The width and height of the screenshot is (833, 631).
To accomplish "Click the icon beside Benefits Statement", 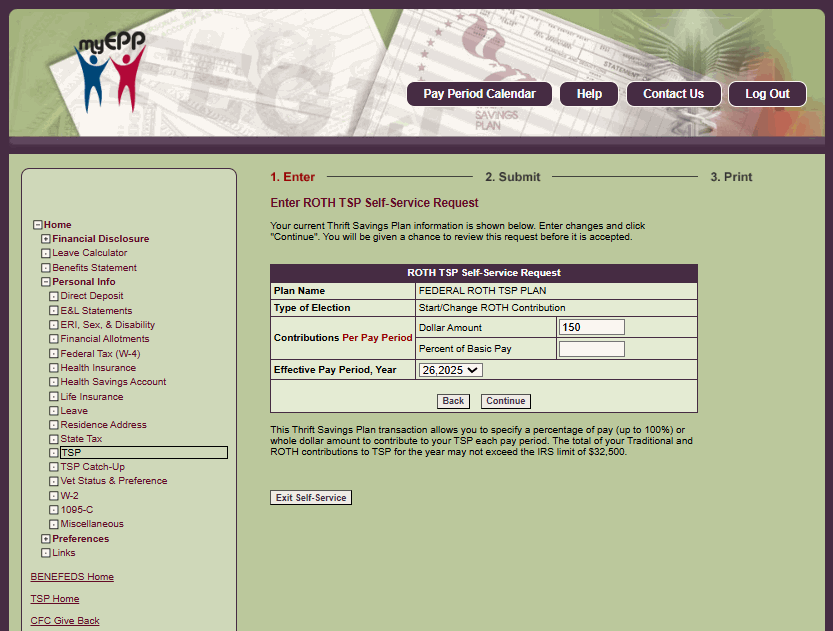I will click(x=46, y=268).
